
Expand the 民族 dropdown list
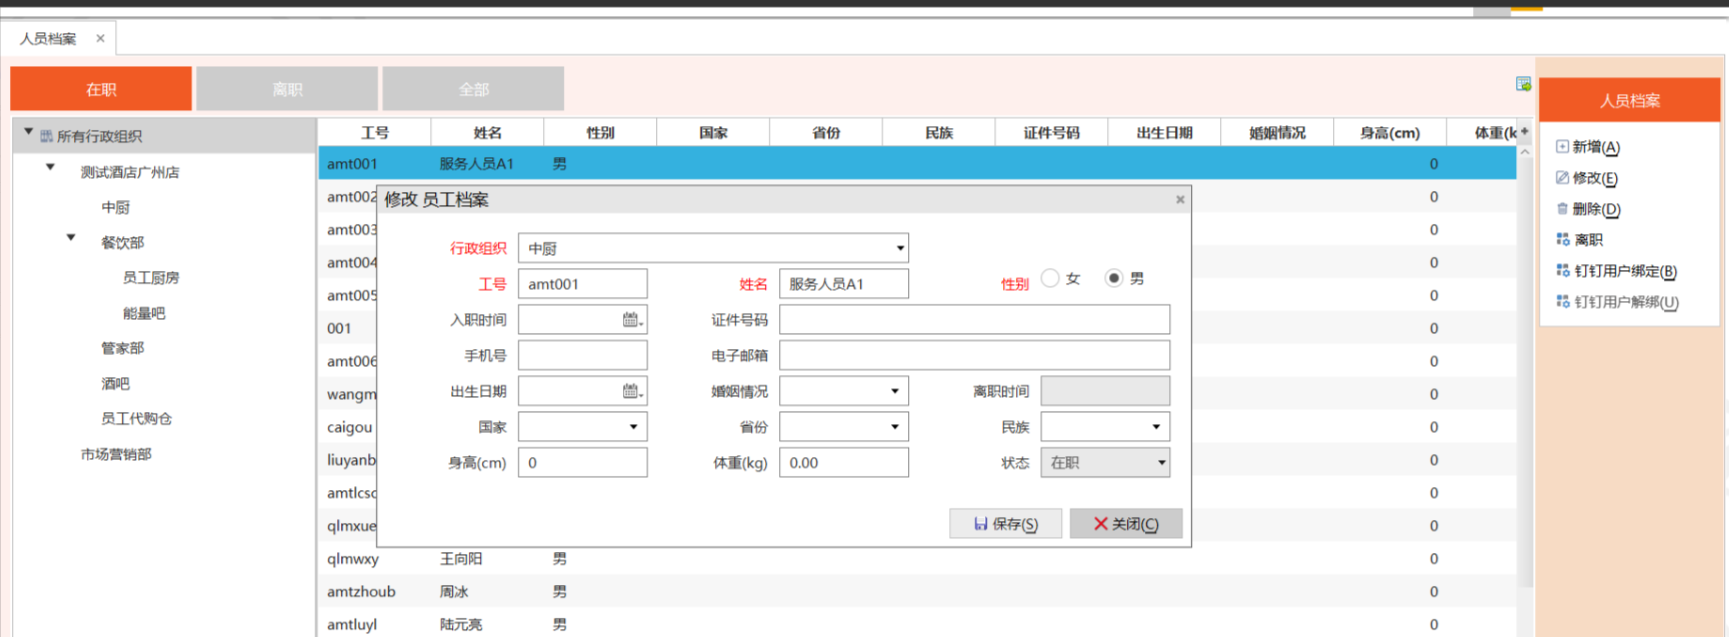(1156, 427)
